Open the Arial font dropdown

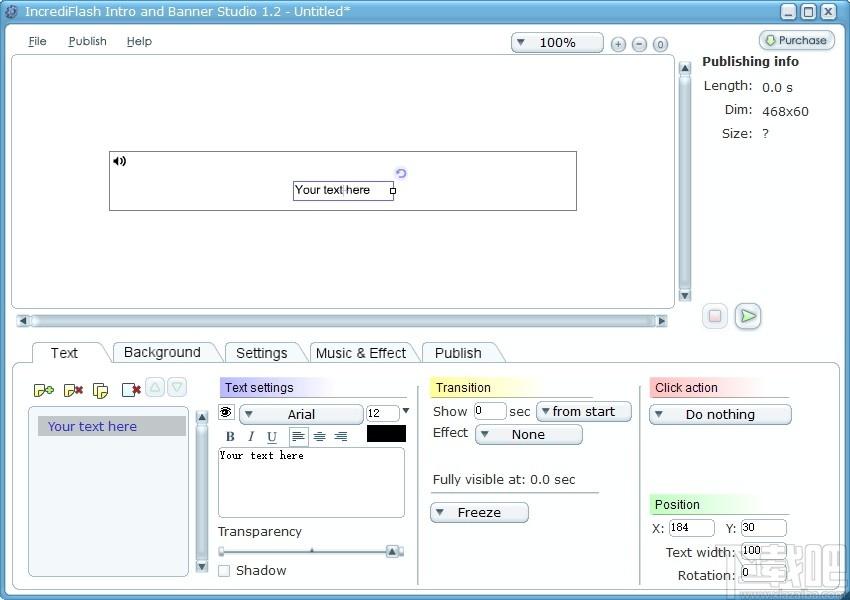(x=301, y=415)
